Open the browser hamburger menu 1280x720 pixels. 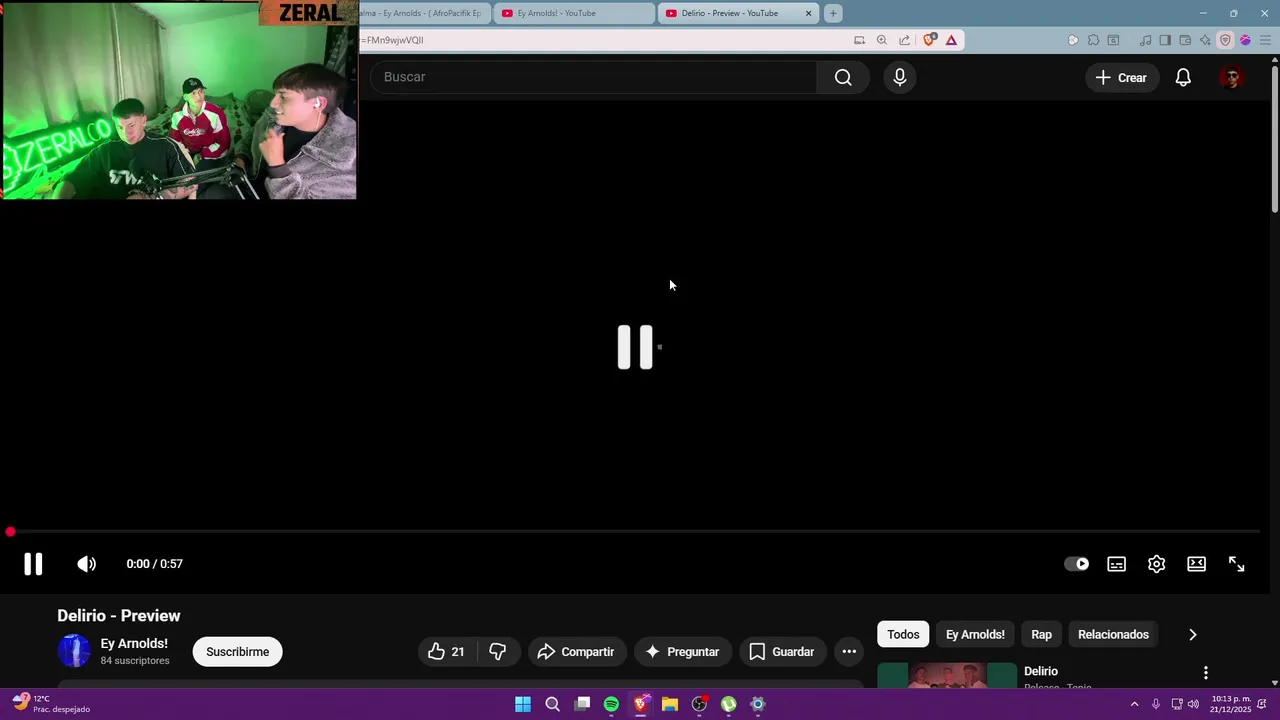pos(1265,40)
